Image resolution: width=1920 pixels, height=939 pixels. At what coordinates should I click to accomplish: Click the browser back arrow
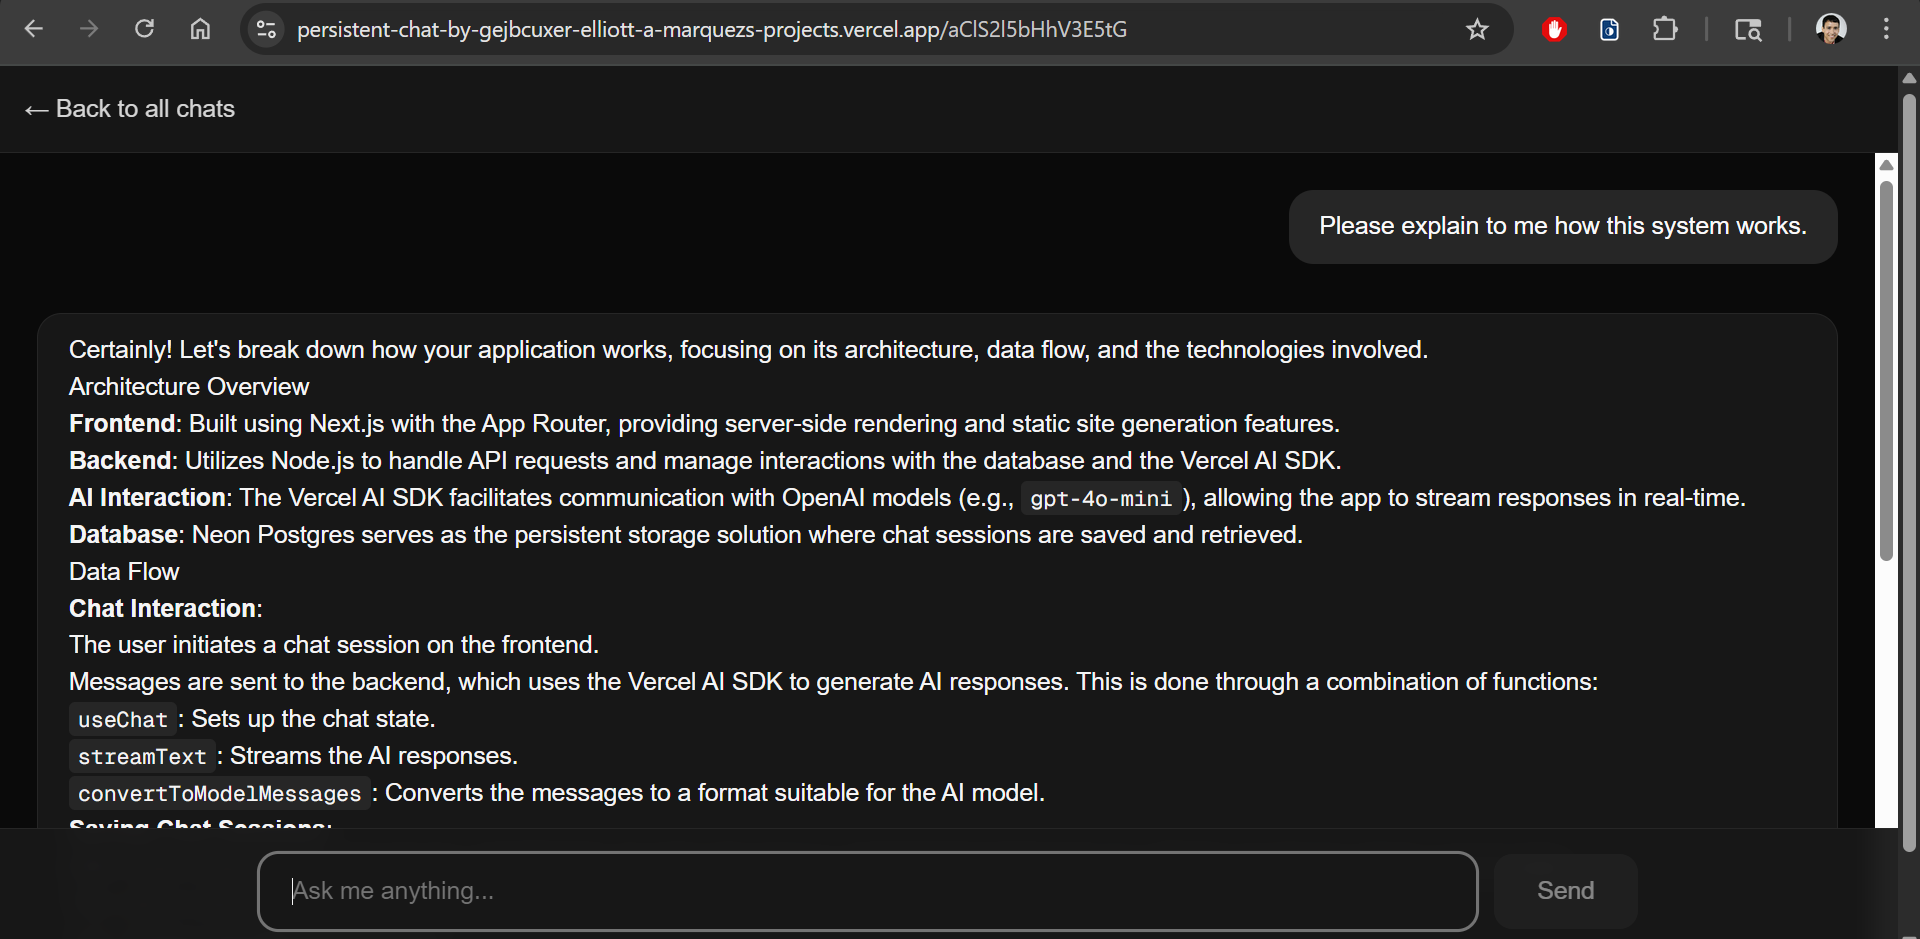34,29
